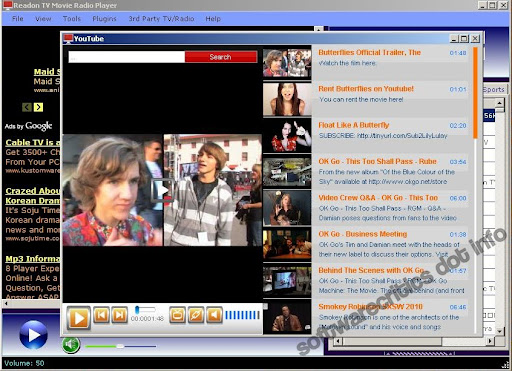This screenshot has height=371, width=512.
Task: Toggle the orange repeat loop button
Action: (196, 315)
